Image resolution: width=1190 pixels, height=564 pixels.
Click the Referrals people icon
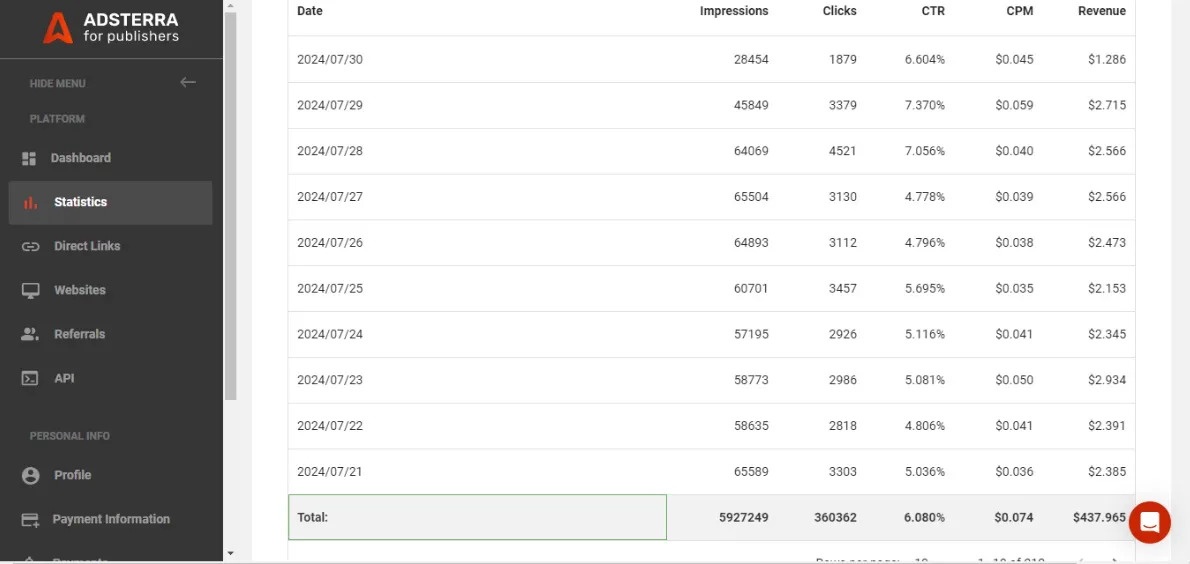[30, 334]
